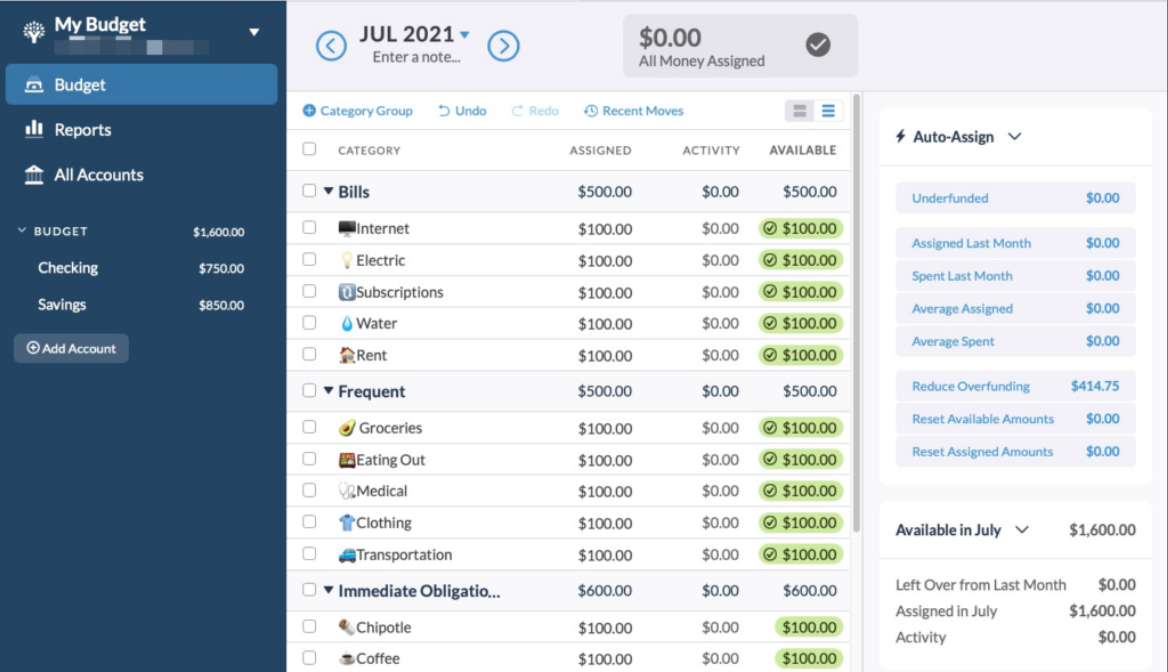
Task: Collapse the Budget accounts section
Action: (22, 231)
